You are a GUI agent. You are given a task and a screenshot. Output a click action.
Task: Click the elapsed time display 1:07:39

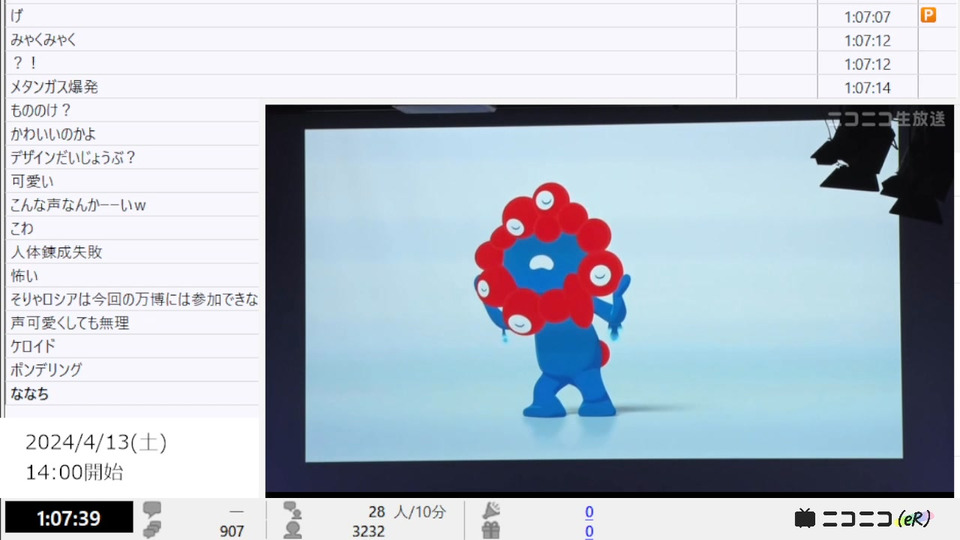click(69, 519)
